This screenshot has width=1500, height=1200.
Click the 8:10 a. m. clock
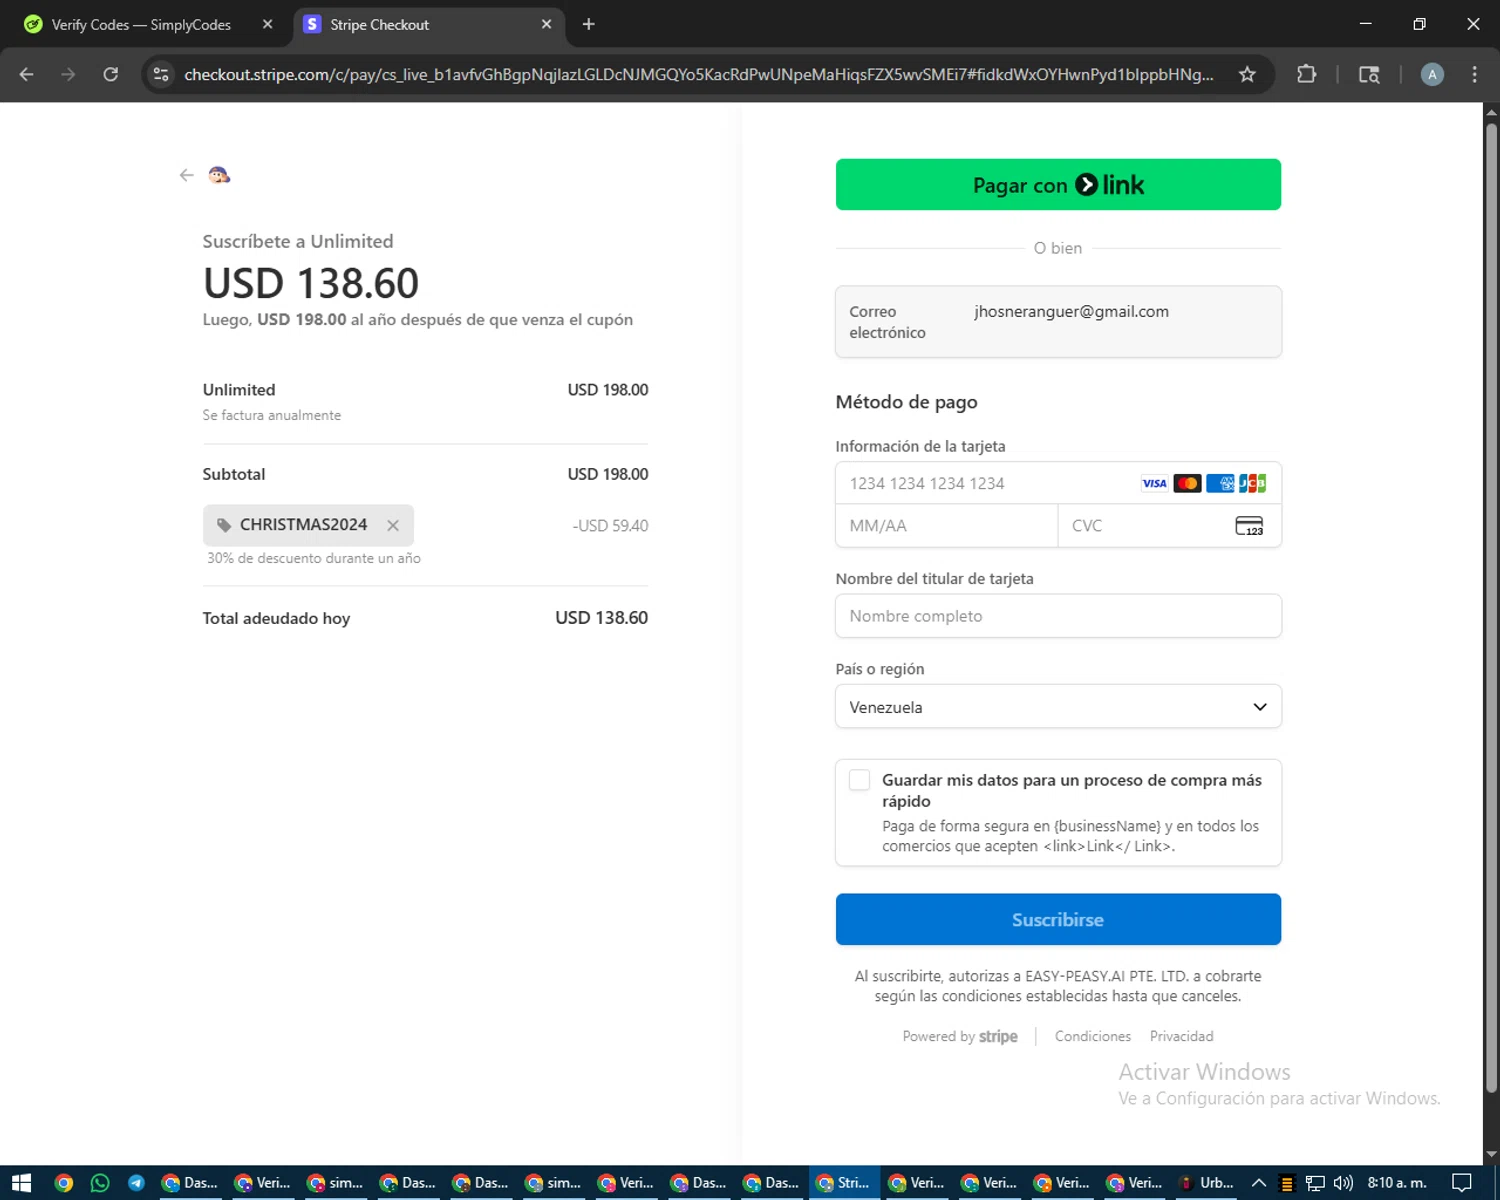pyautogui.click(x=1397, y=1183)
